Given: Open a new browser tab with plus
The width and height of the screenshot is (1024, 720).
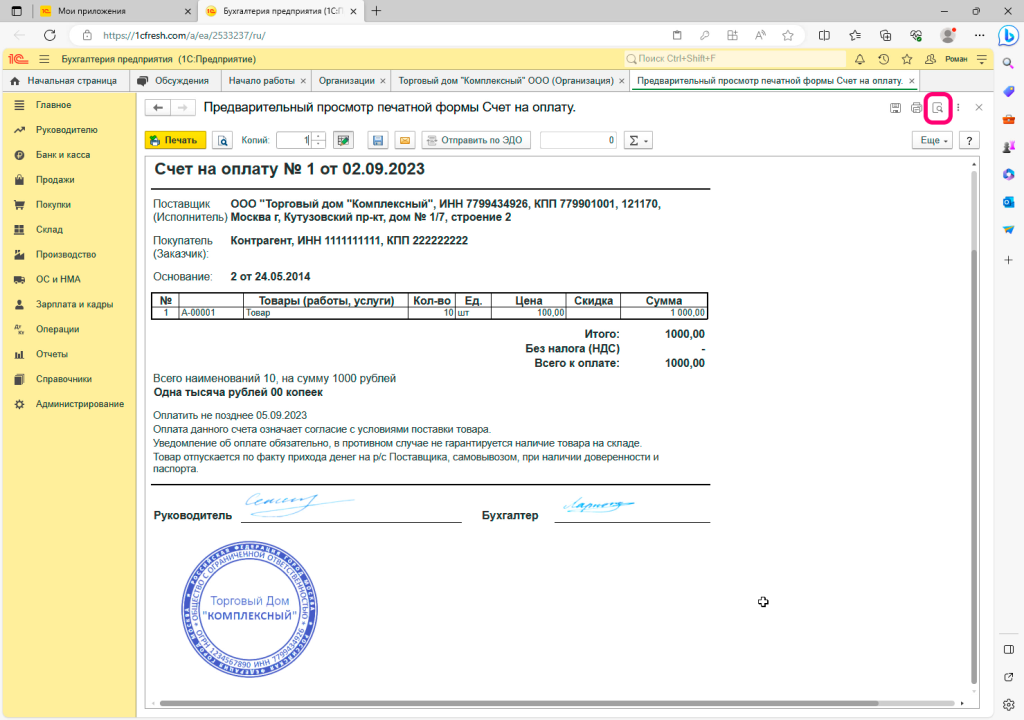Looking at the screenshot, I should pyautogui.click(x=376, y=11).
